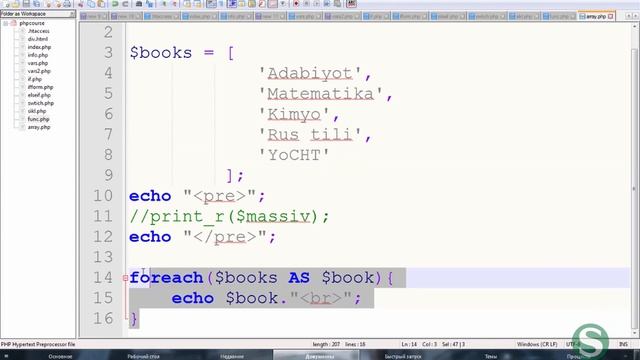Click the green Undo arrow icon
Image resolution: width=640 pixels, height=360 pixels.
115,4
